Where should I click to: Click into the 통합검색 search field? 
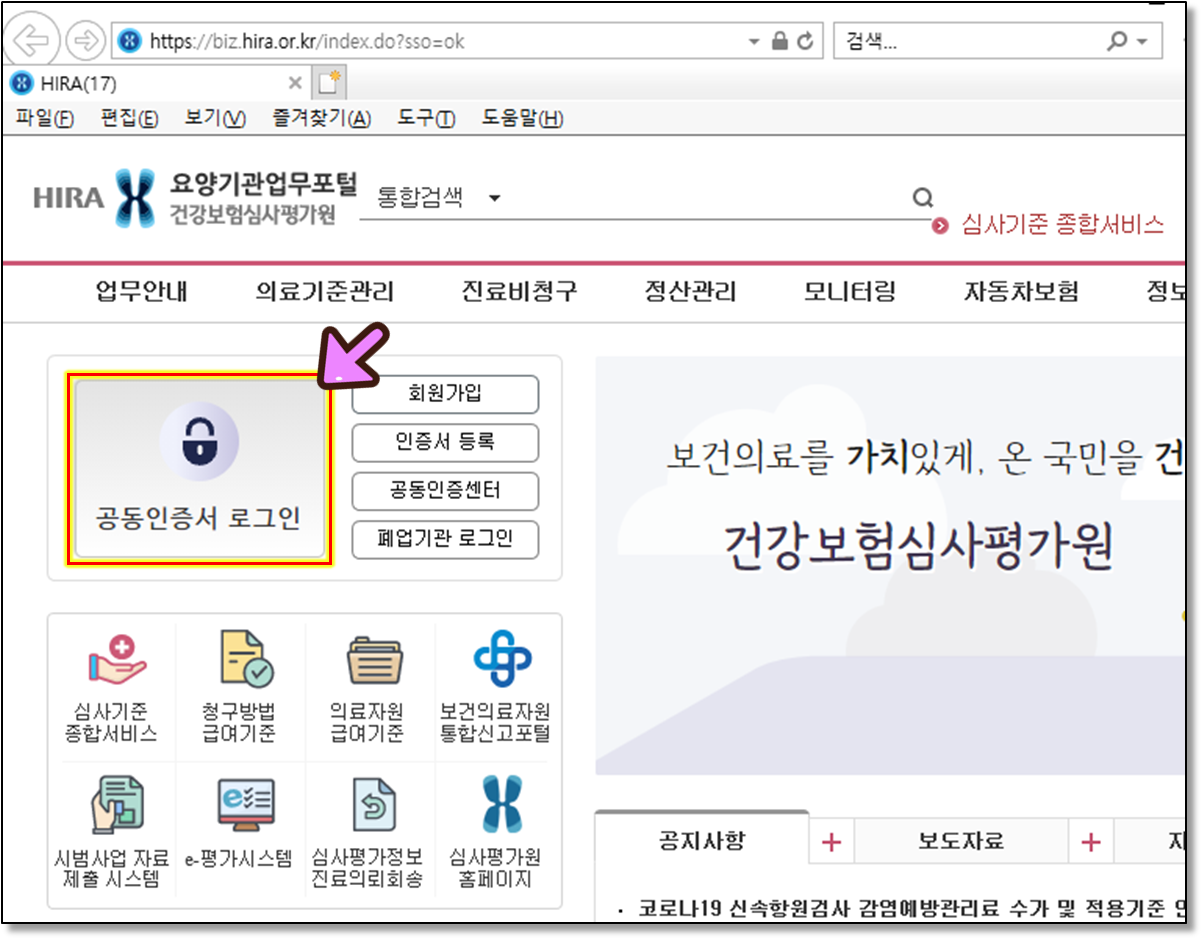point(700,198)
